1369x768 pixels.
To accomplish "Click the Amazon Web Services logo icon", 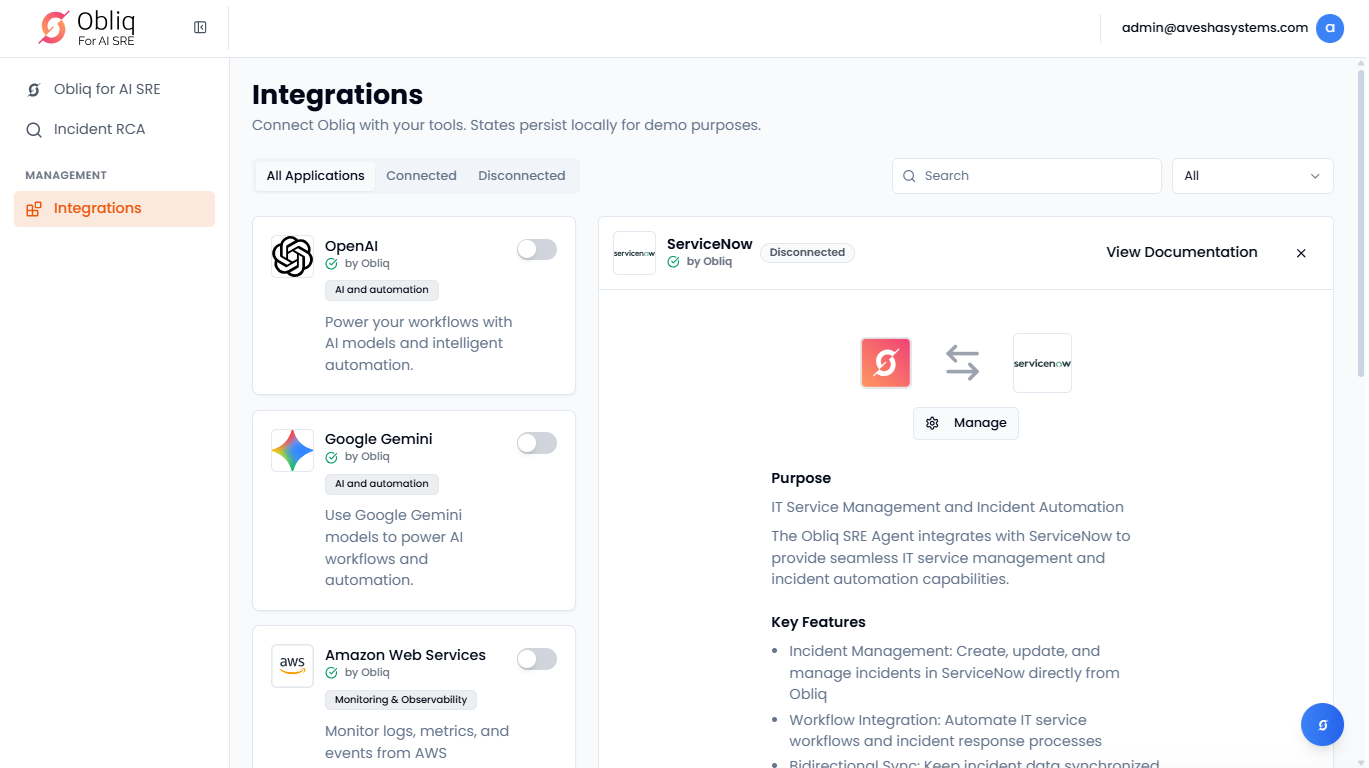I will click(292, 666).
